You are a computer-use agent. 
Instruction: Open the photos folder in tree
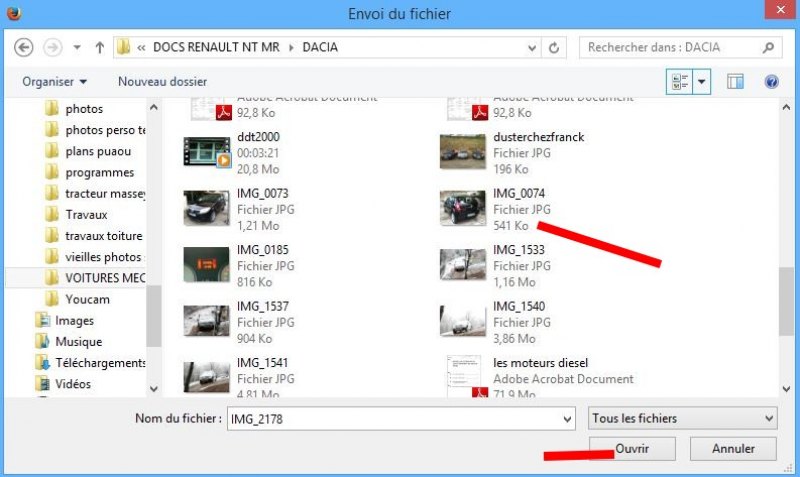tap(84, 109)
